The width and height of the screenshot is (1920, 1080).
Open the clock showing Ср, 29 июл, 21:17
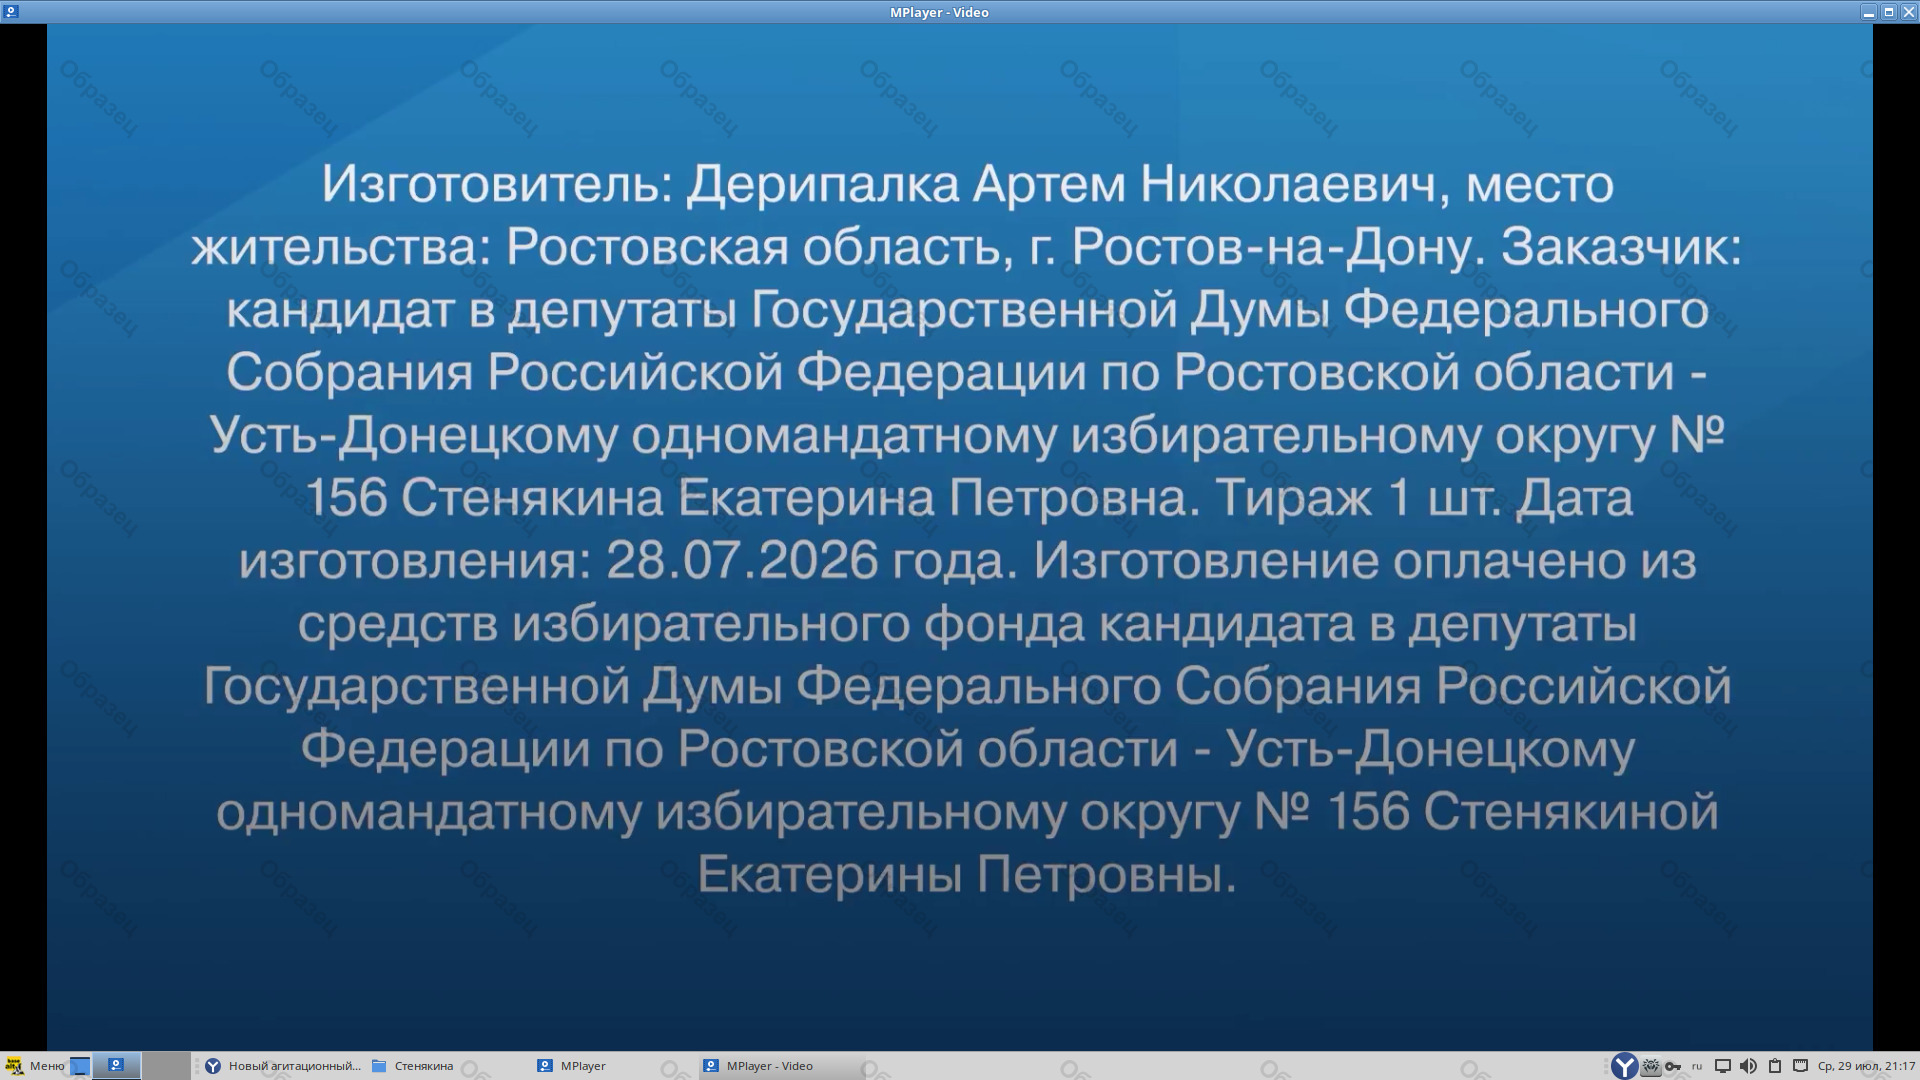[x=1866, y=1066]
